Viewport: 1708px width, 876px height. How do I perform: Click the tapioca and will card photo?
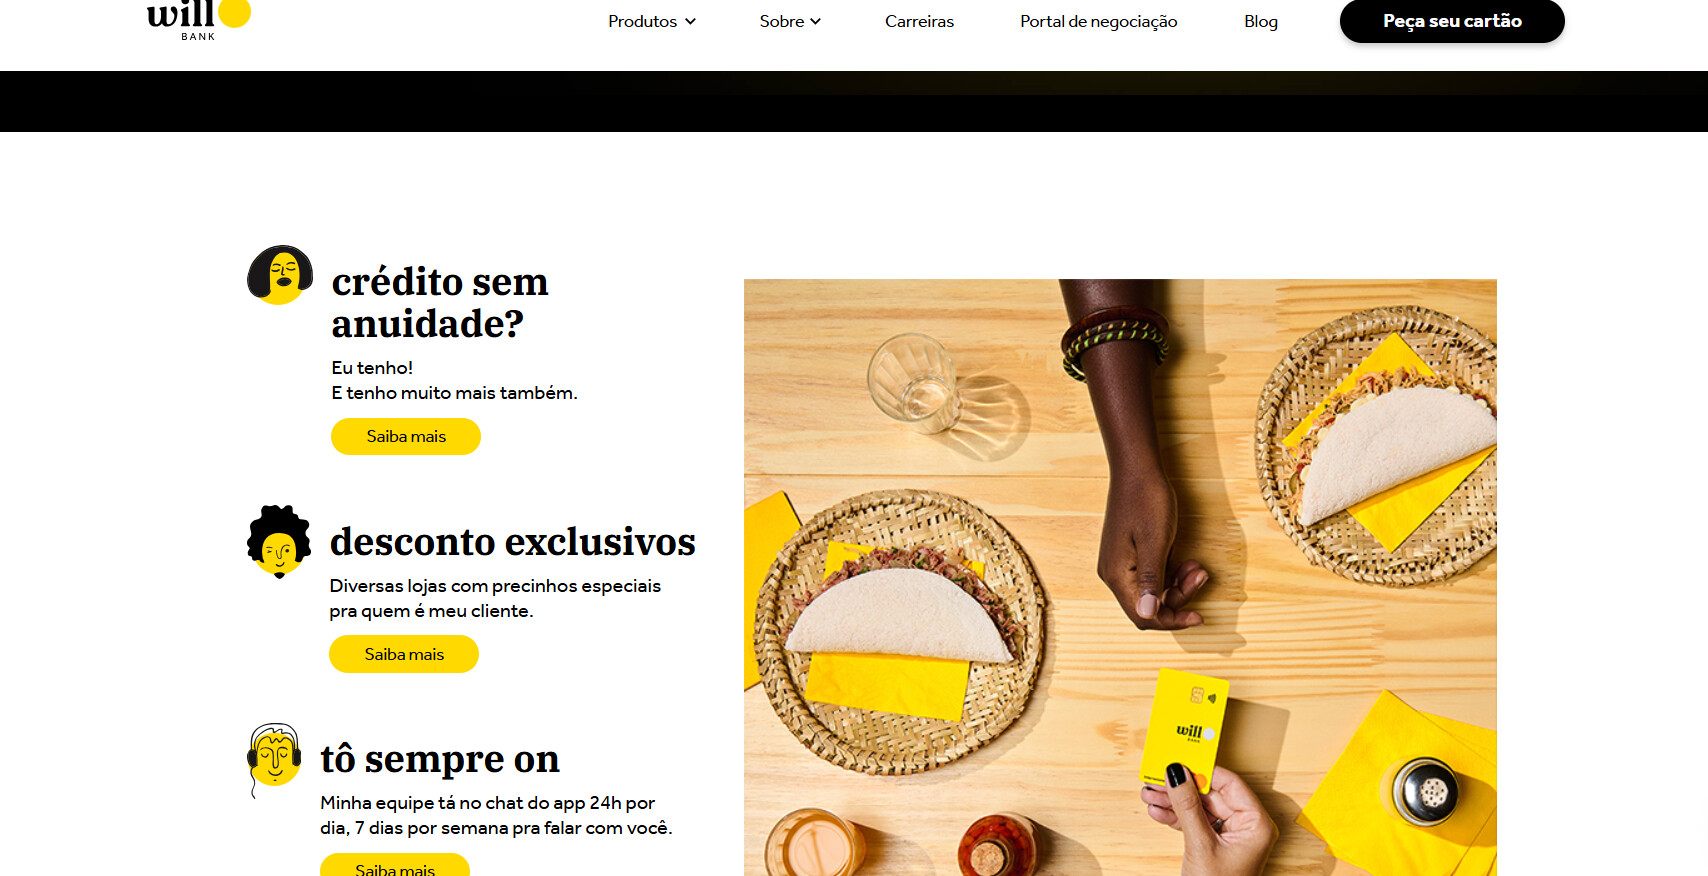tap(1120, 577)
